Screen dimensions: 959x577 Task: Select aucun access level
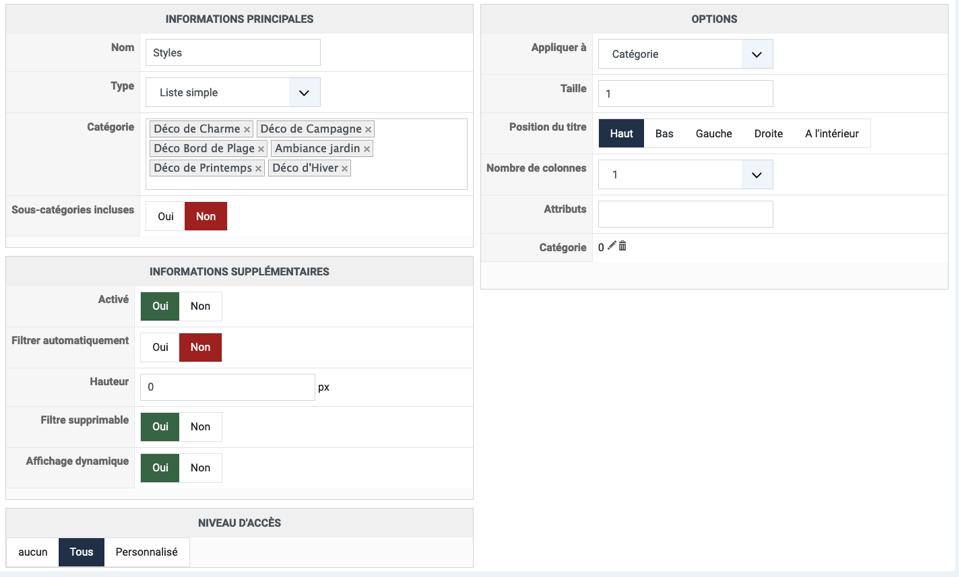(33, 552)
